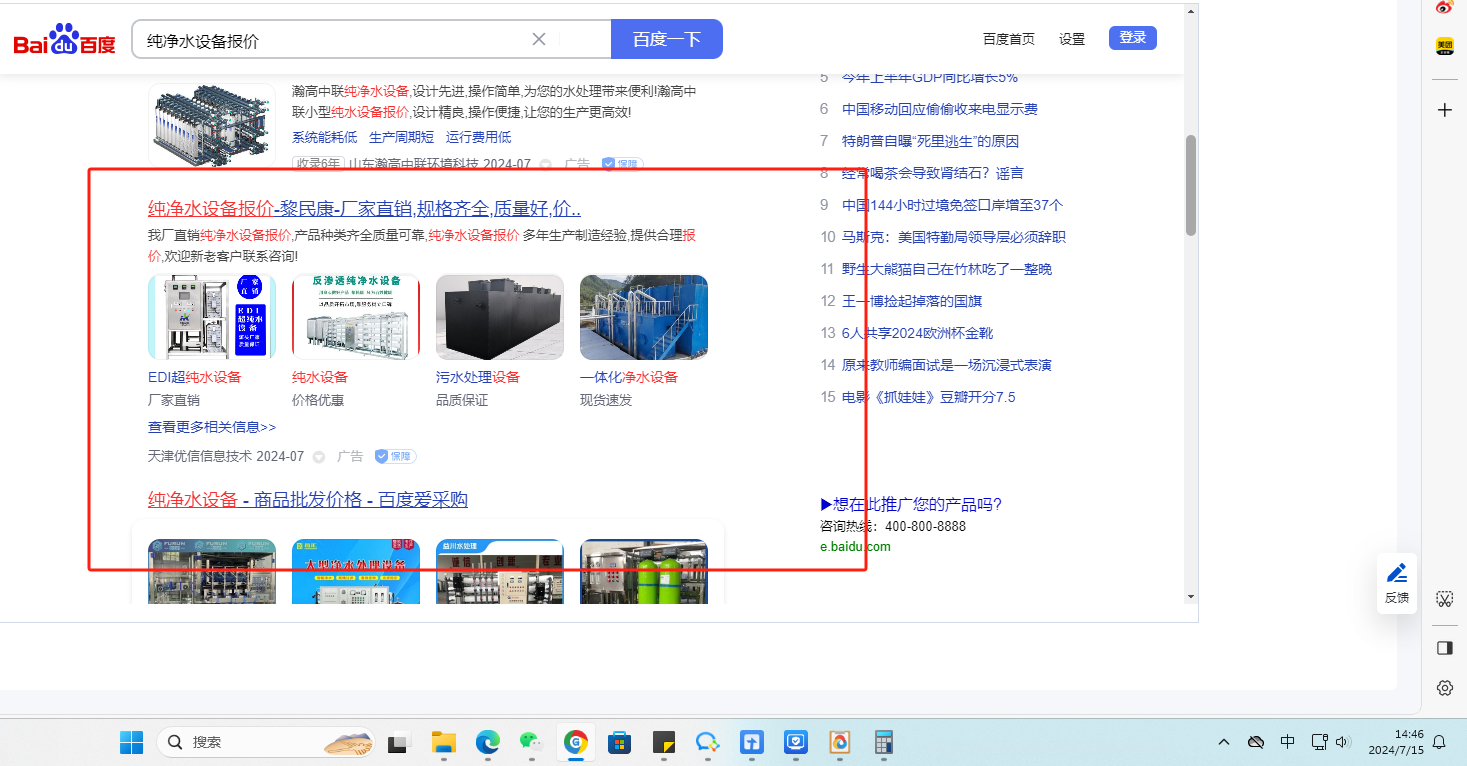
Task: Open the Windows Start menu
Action: pos(132,742)
